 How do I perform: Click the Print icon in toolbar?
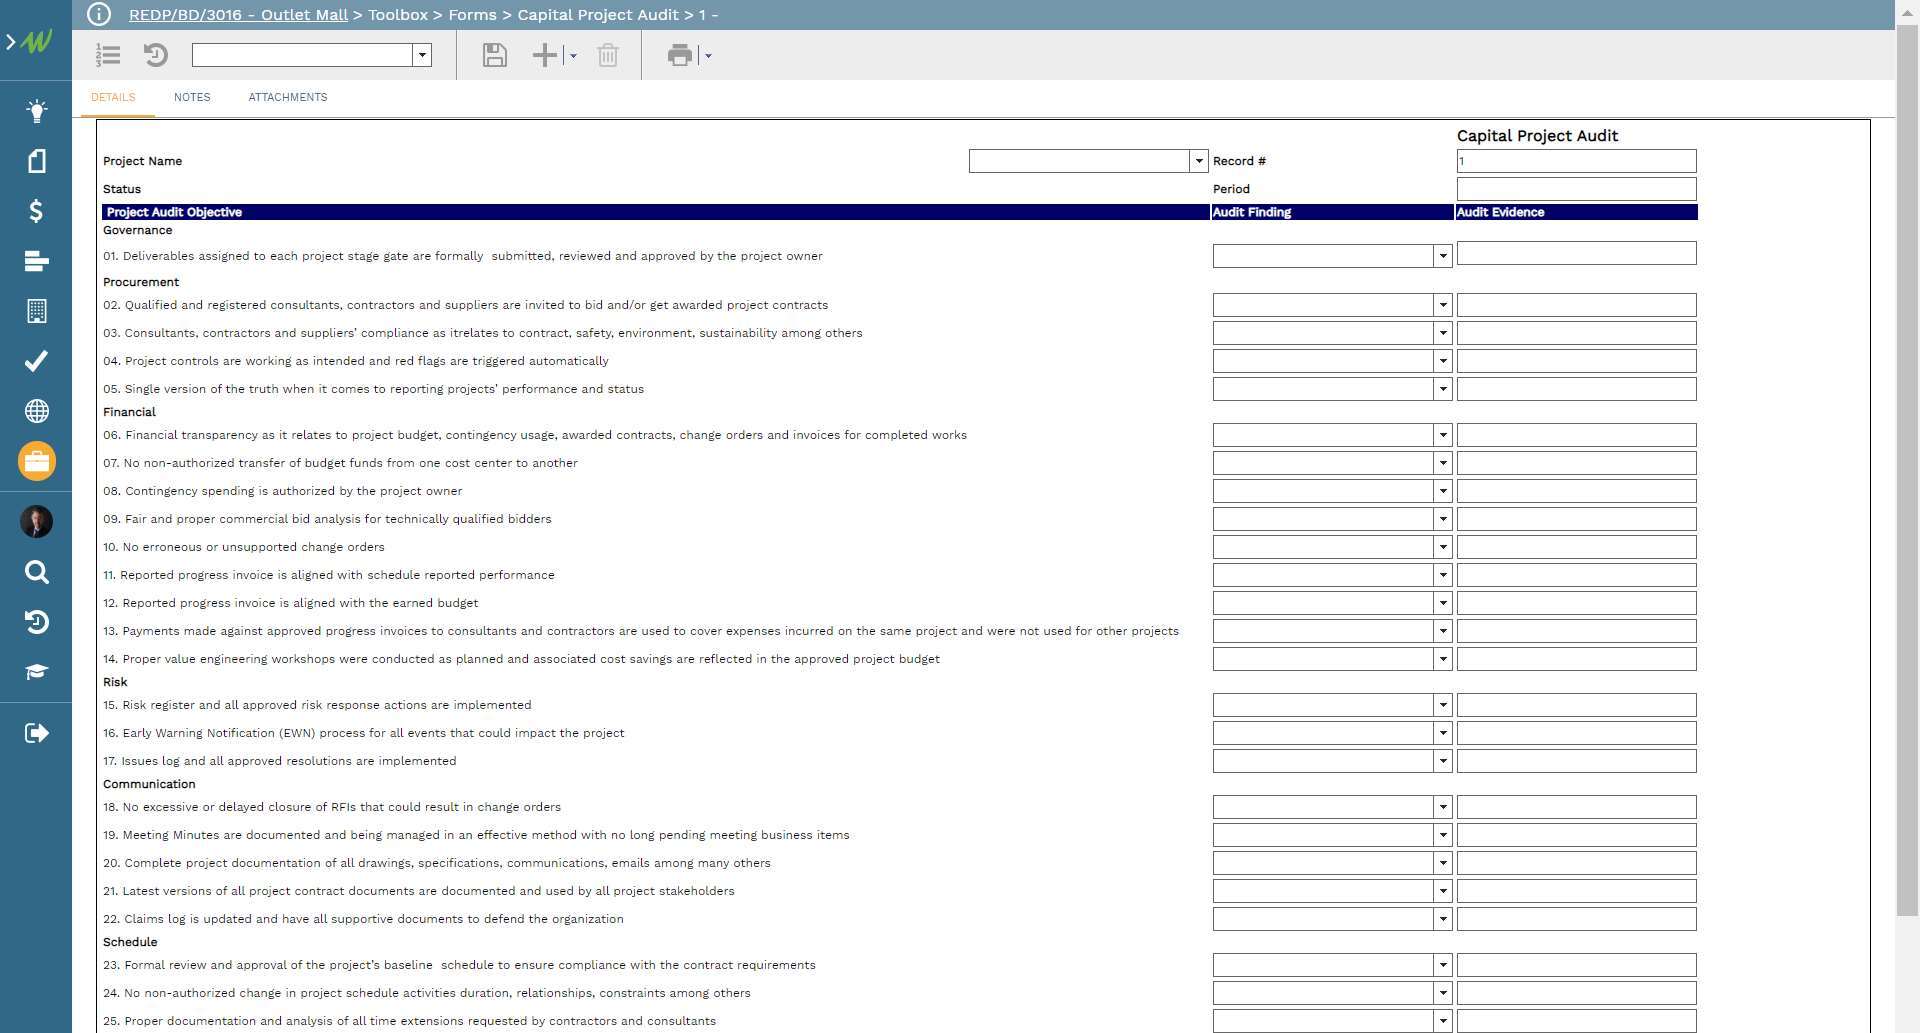pyautogui.click(x=680, y=55)
